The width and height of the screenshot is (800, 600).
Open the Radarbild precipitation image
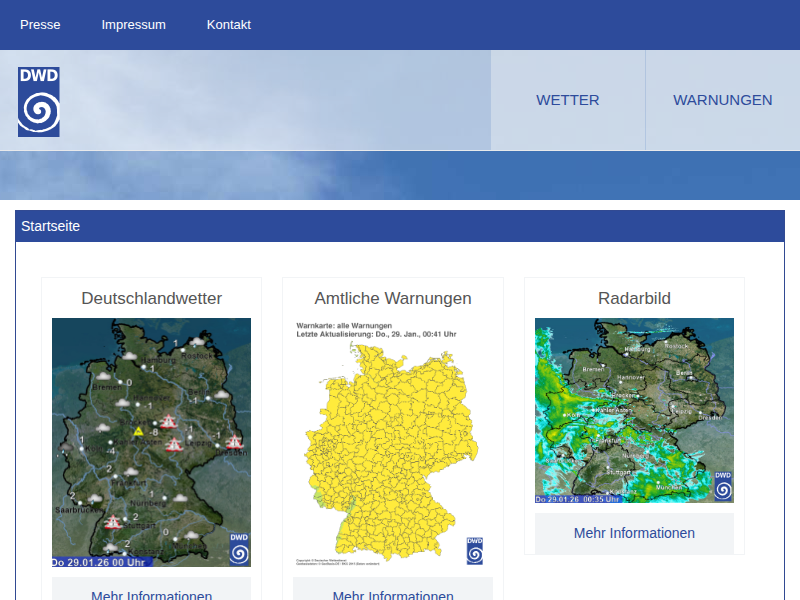click(634, 410)
